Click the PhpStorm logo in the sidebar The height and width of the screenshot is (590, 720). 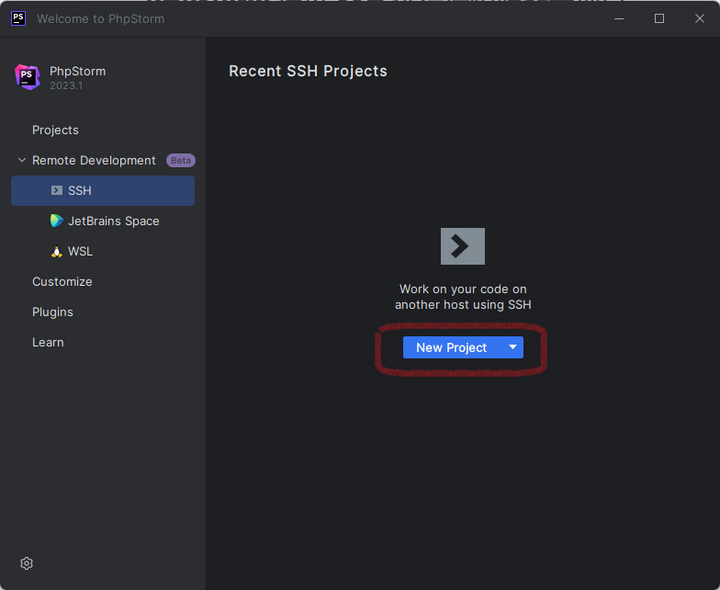click(x=27, y=77)
